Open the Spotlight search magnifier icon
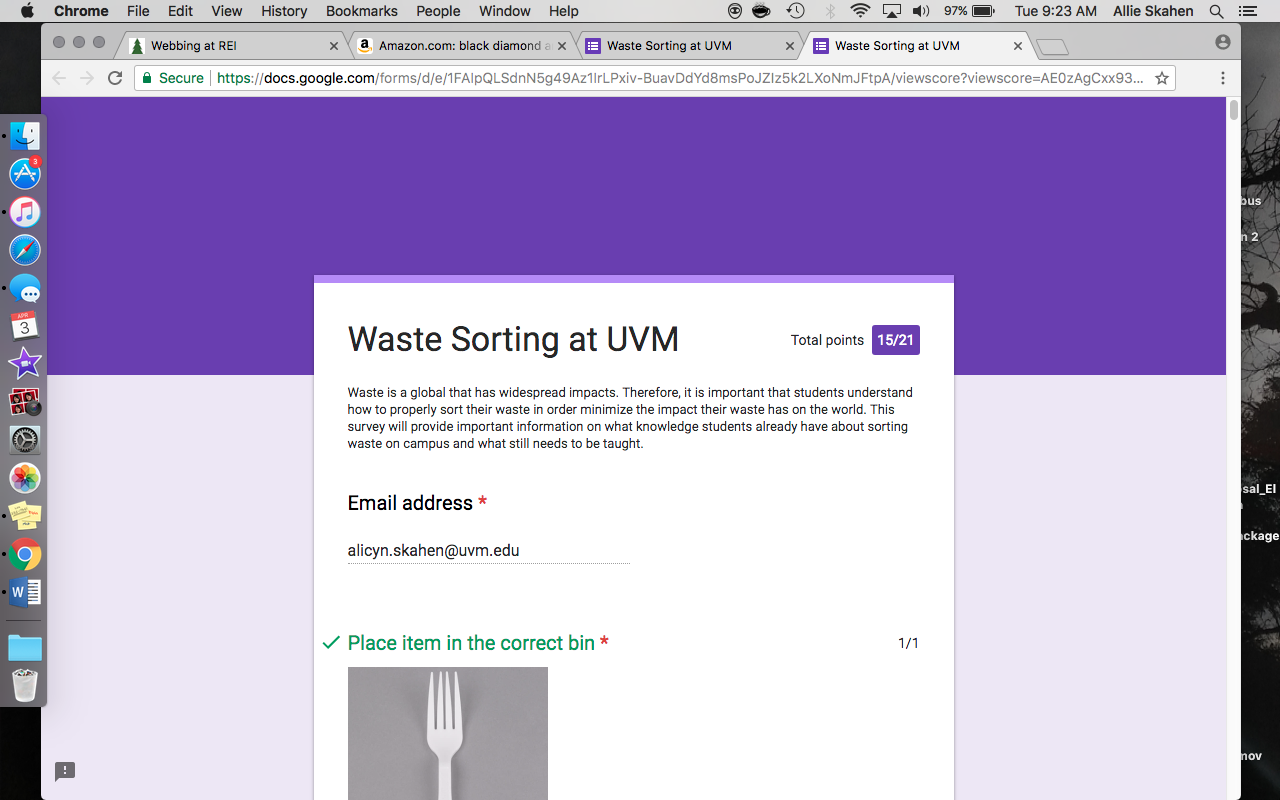The width and height of the screenshot is (1280, 800). (1216, 11)
